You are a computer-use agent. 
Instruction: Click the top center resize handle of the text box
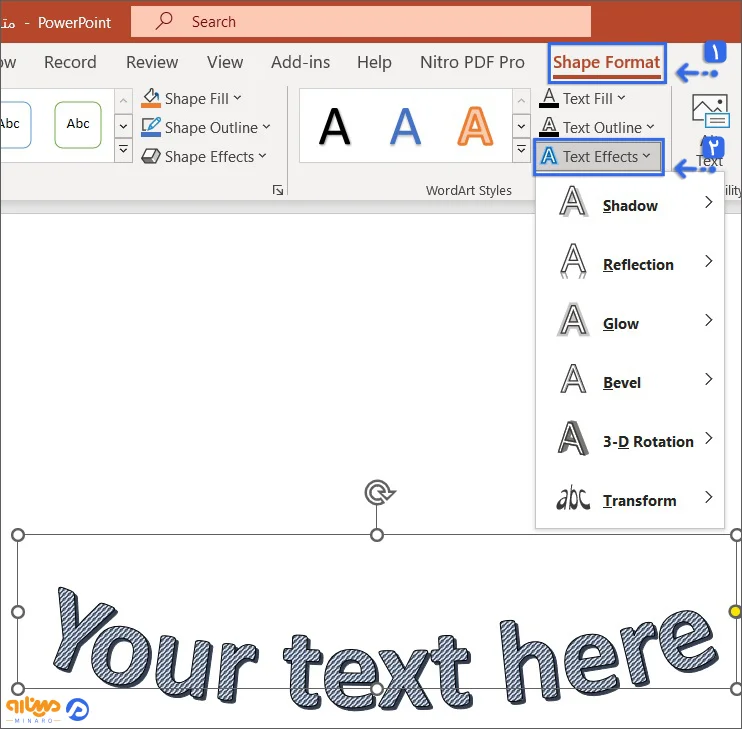point(377,535)
